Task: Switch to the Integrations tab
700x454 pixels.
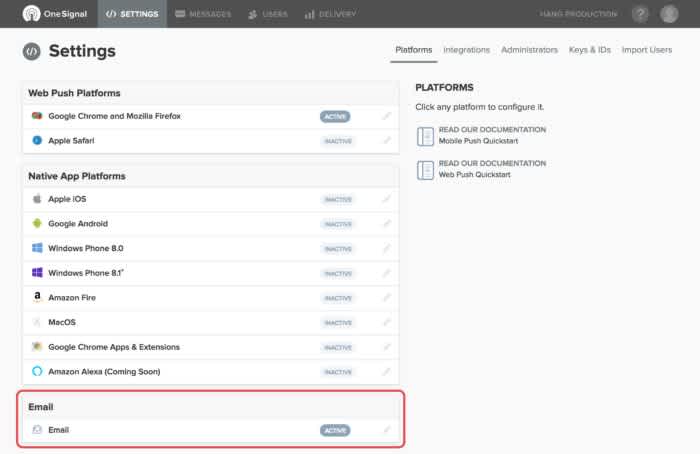Action: pyautogui.click(x=467, y=50)
